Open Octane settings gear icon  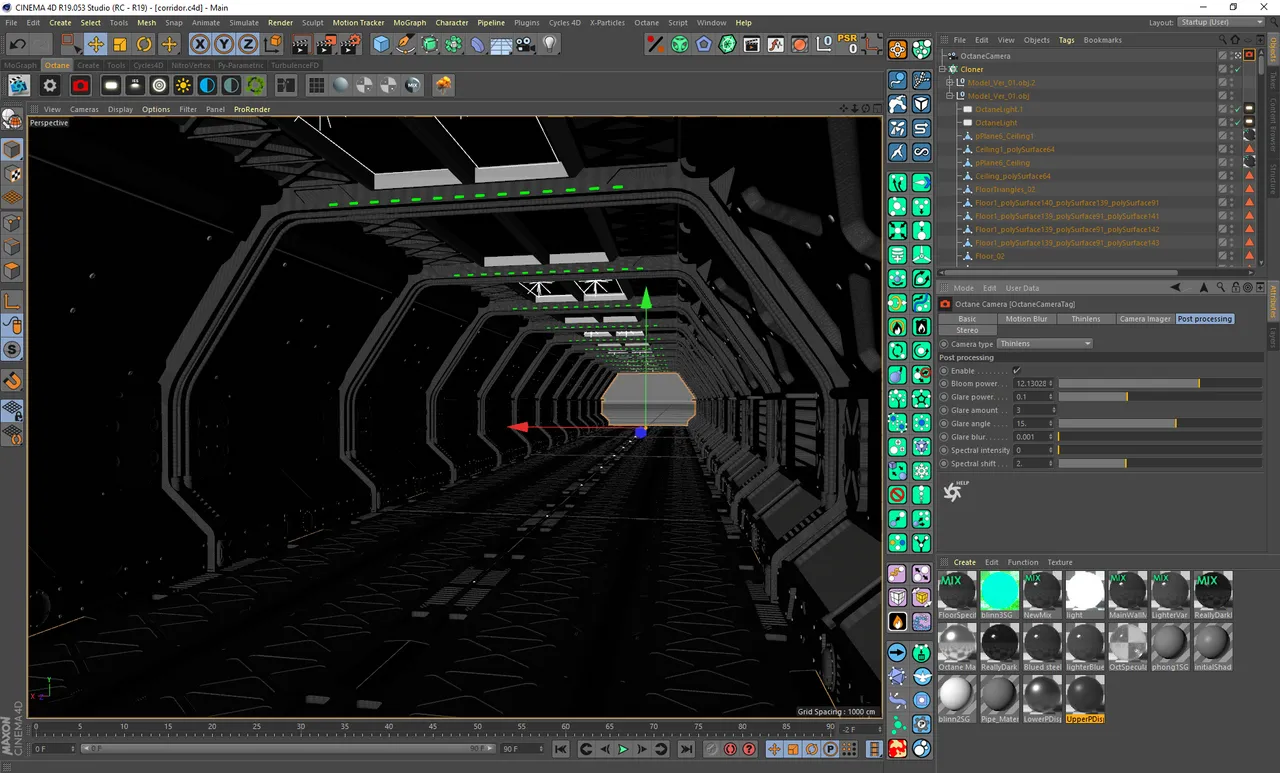[50, 86]
